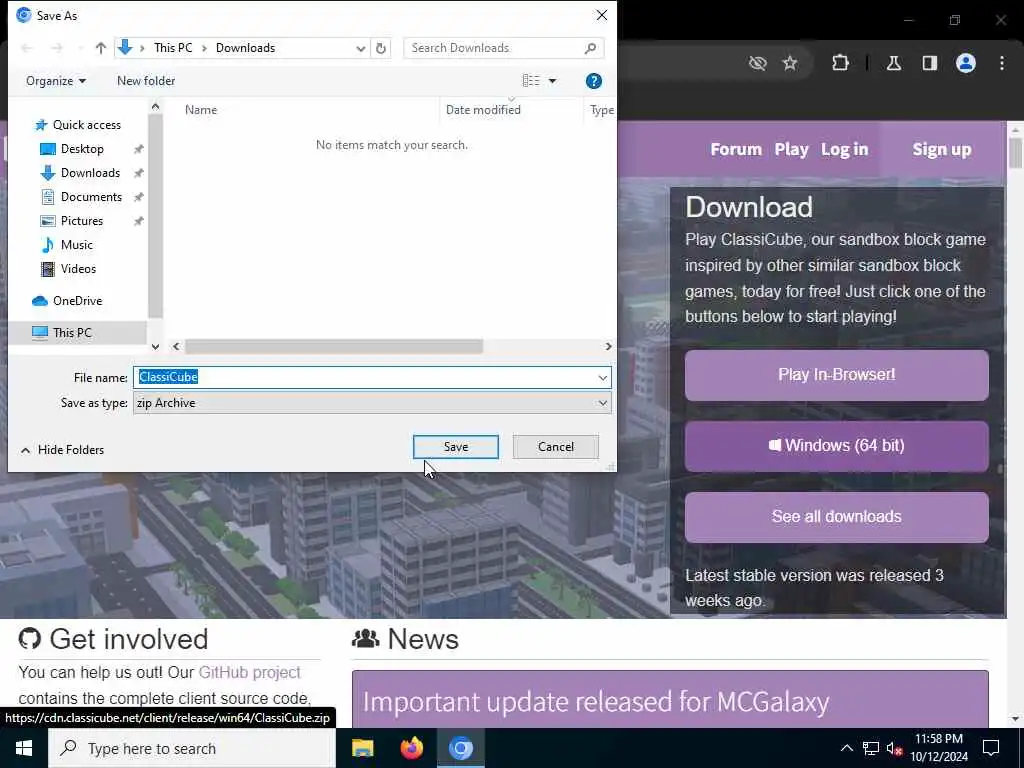
Task: Open the Chrome extensions puzzle icon
Action: tap(840, 63)
